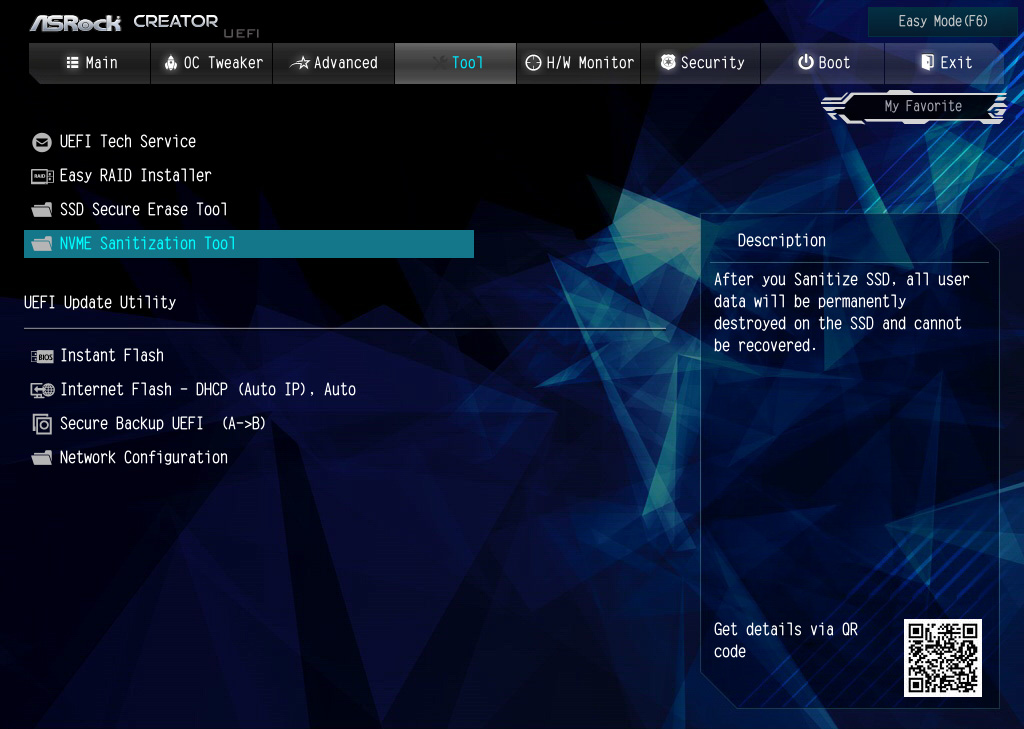
Task: Click the wrench icon on Tool tab
Action: click(439, 63)
